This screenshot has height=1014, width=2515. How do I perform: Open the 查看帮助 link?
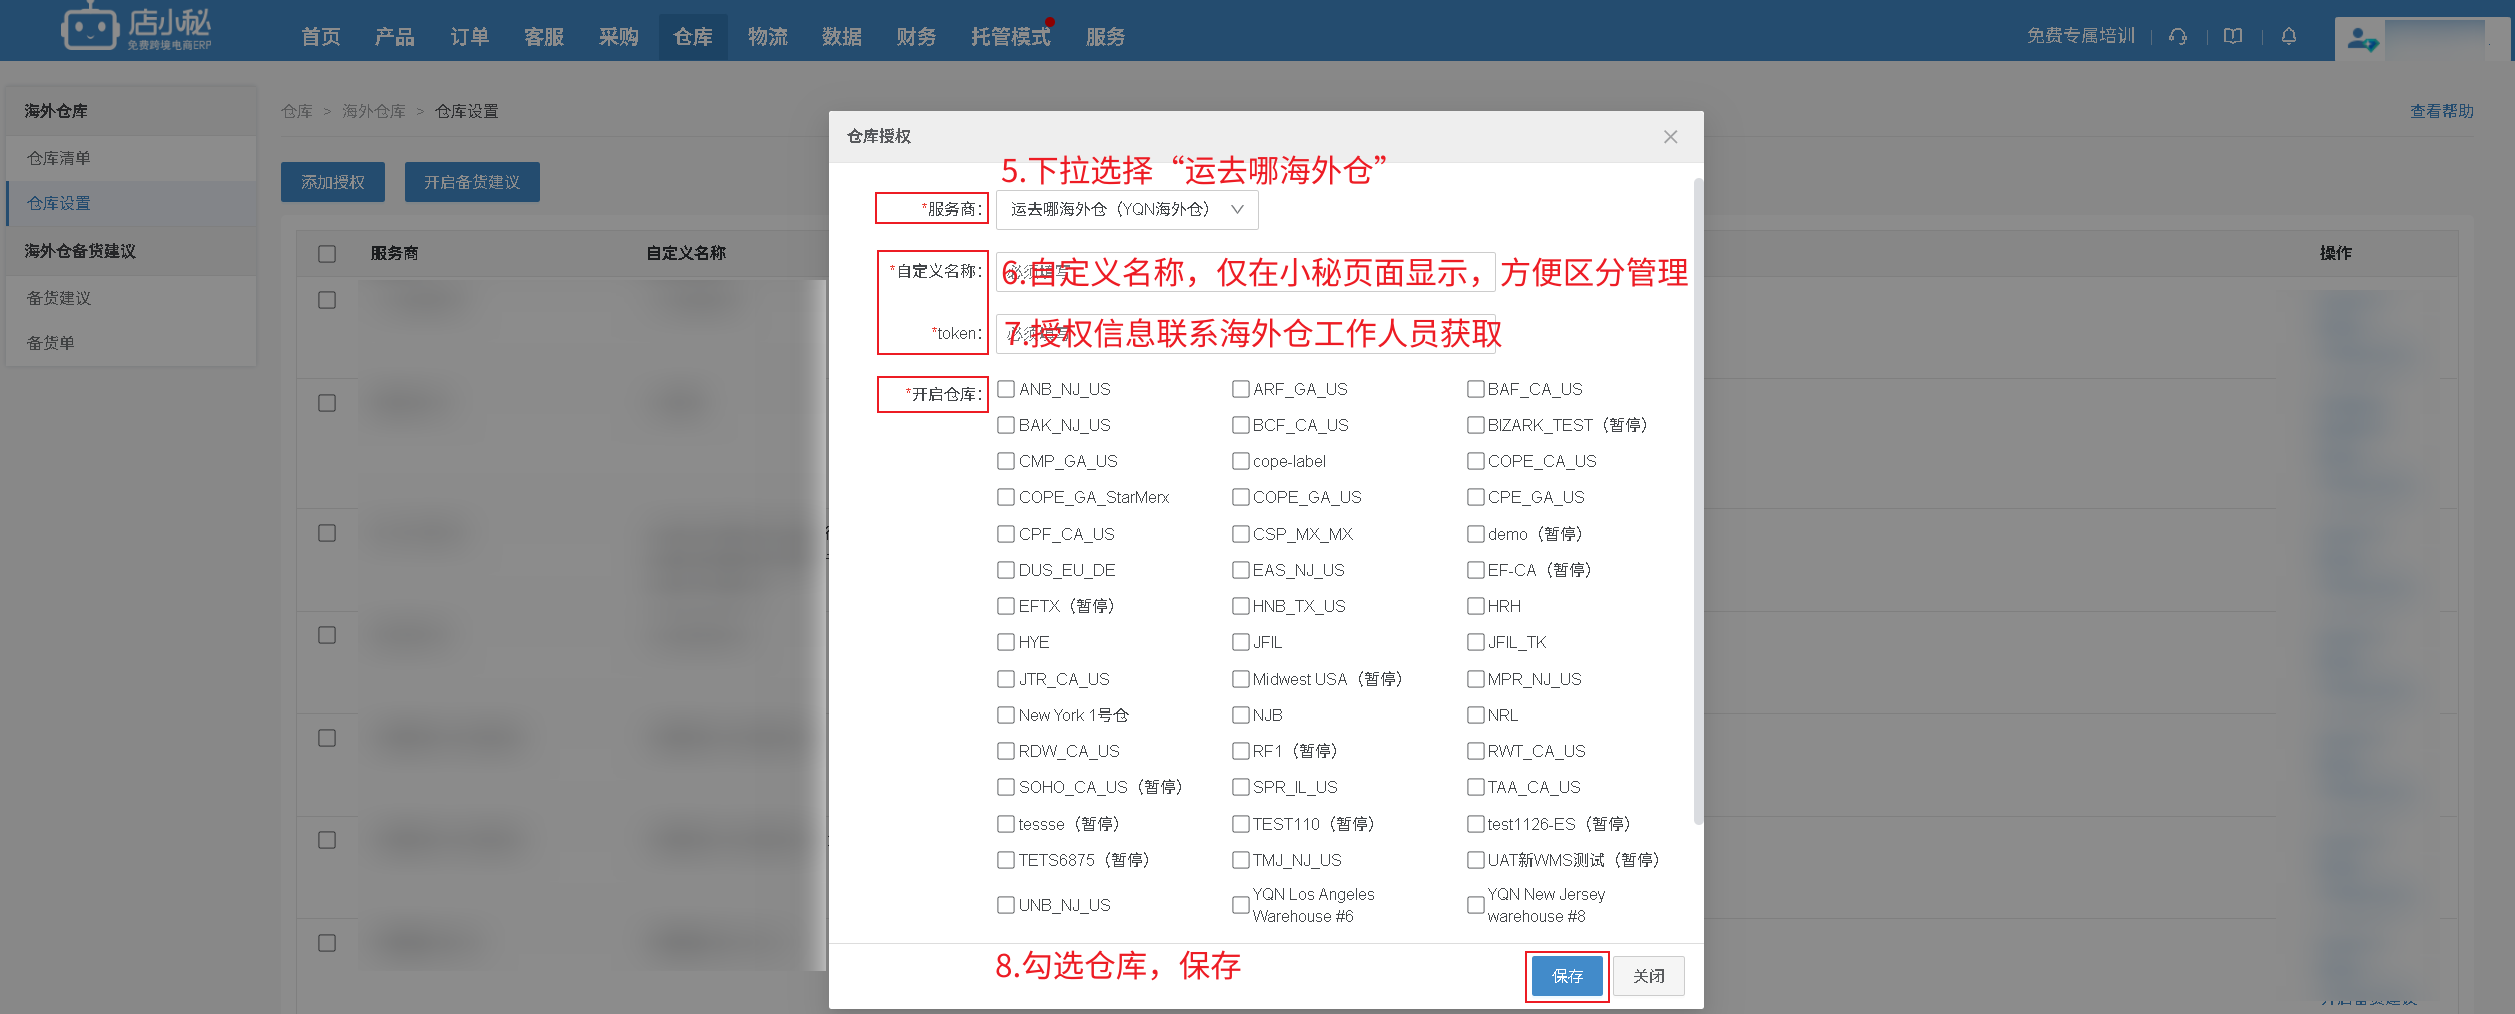tap(2441, 111)
